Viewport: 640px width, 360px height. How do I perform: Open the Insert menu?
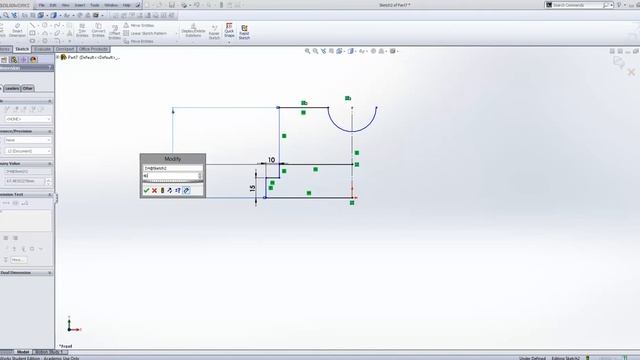pyautogui.click(x=80, y=5)
